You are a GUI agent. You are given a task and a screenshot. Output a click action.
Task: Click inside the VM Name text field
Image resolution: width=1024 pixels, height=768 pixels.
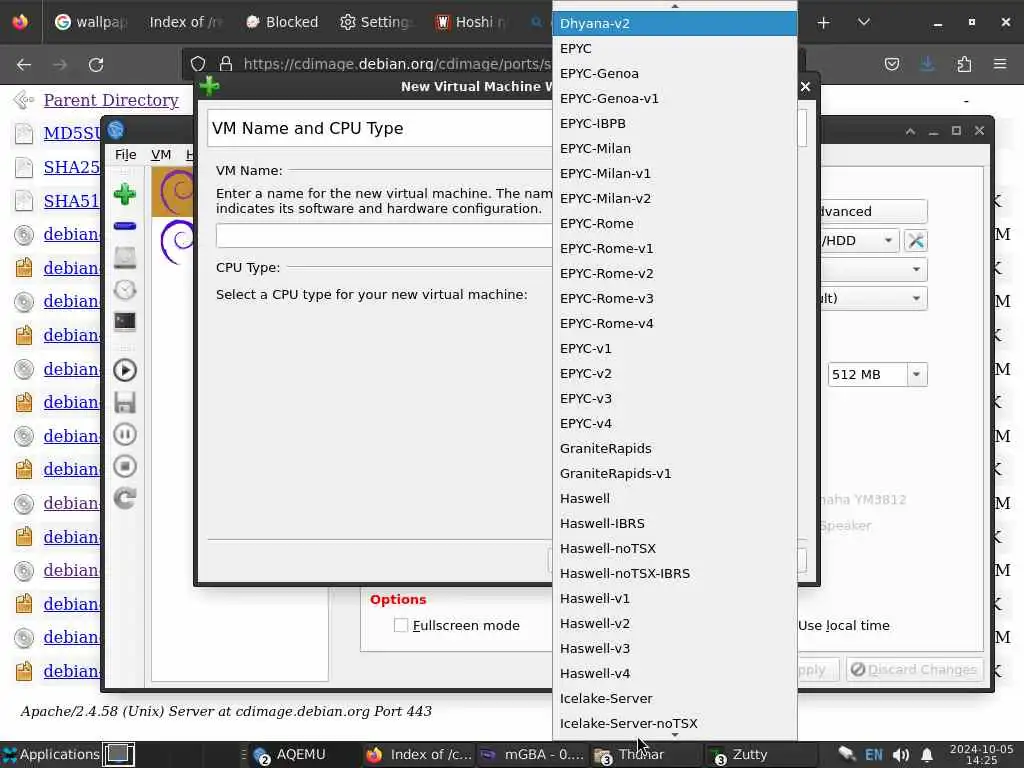tap(384, 236)
